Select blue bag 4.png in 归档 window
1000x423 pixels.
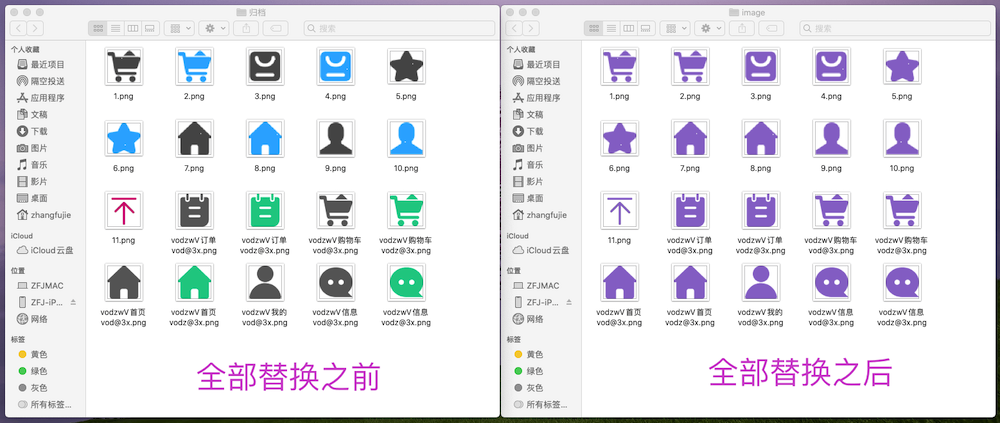coord(335,66)
